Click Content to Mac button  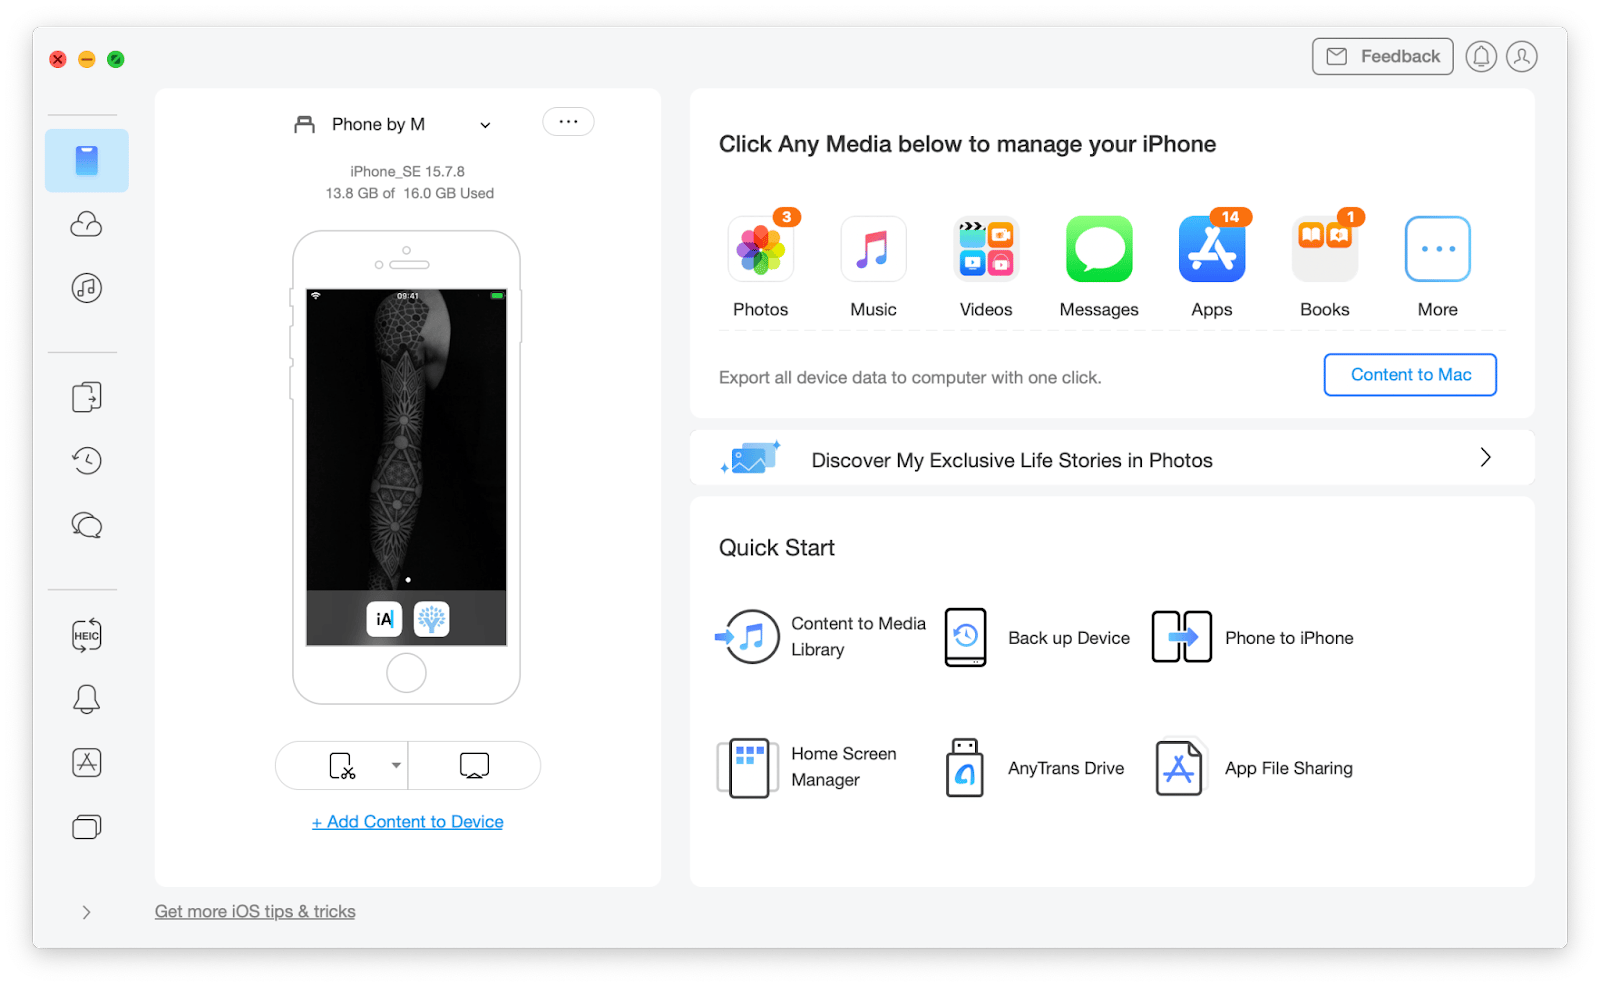[1410, 375]
